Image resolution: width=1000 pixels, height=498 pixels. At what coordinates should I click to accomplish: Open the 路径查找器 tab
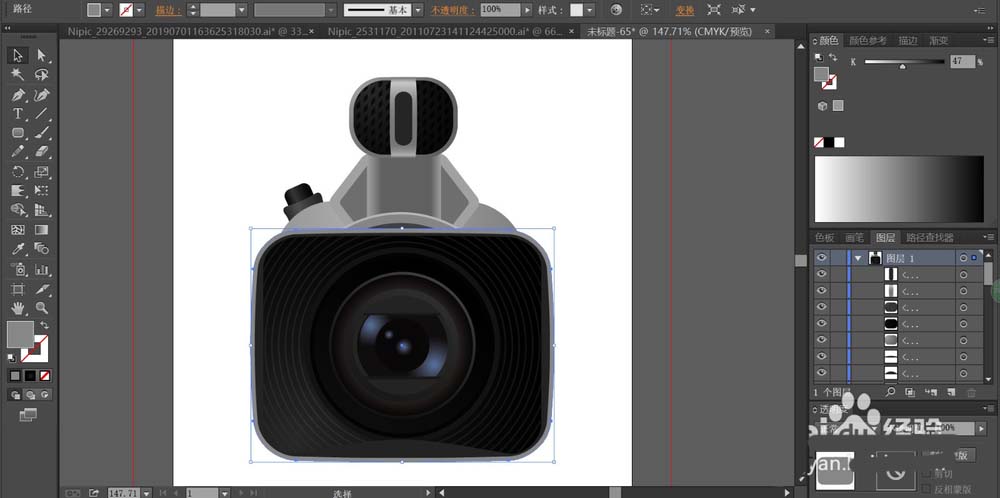(x=930, y=237)
